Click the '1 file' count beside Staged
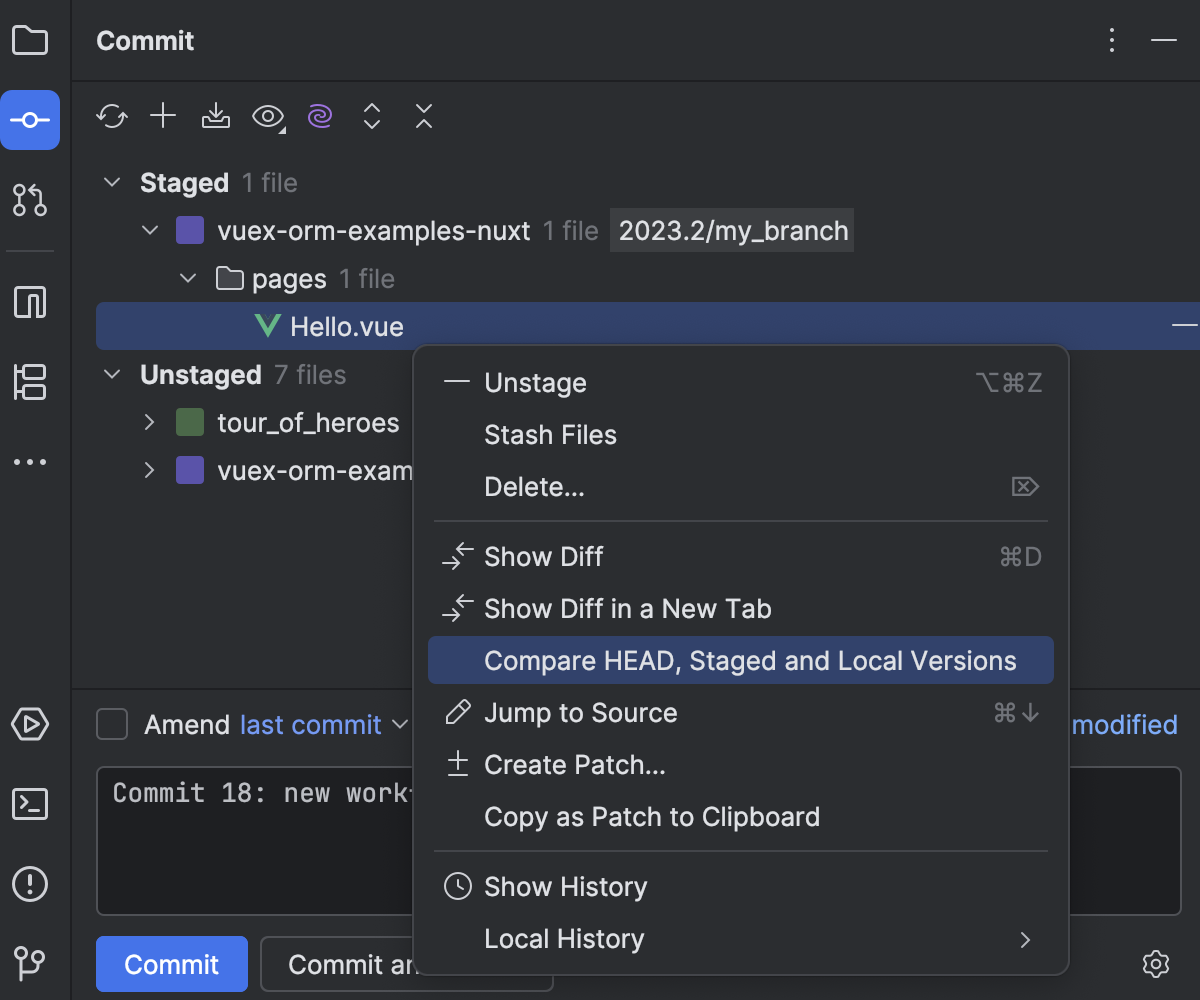 (x=269, y=183)
